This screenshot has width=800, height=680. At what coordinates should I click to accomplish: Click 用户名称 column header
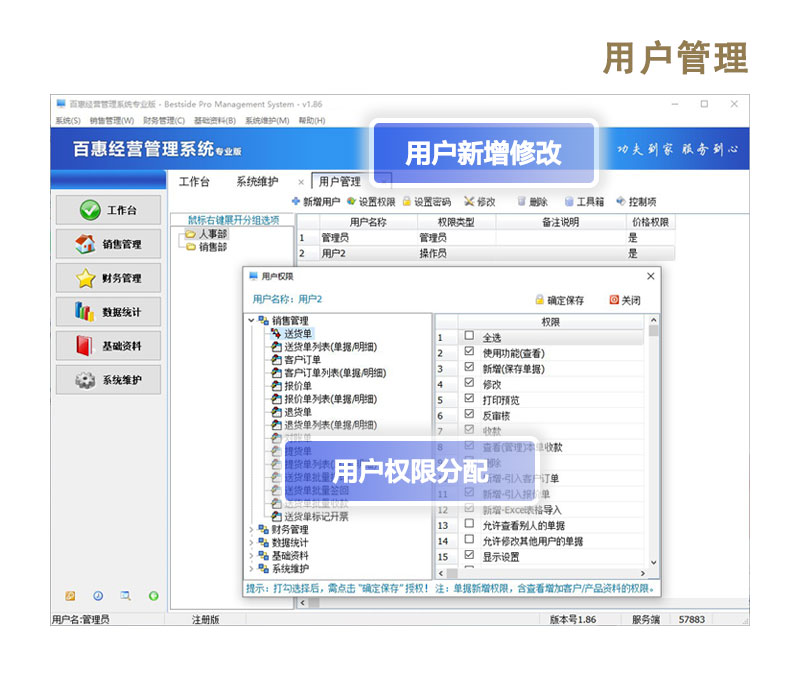coord(368,222)
